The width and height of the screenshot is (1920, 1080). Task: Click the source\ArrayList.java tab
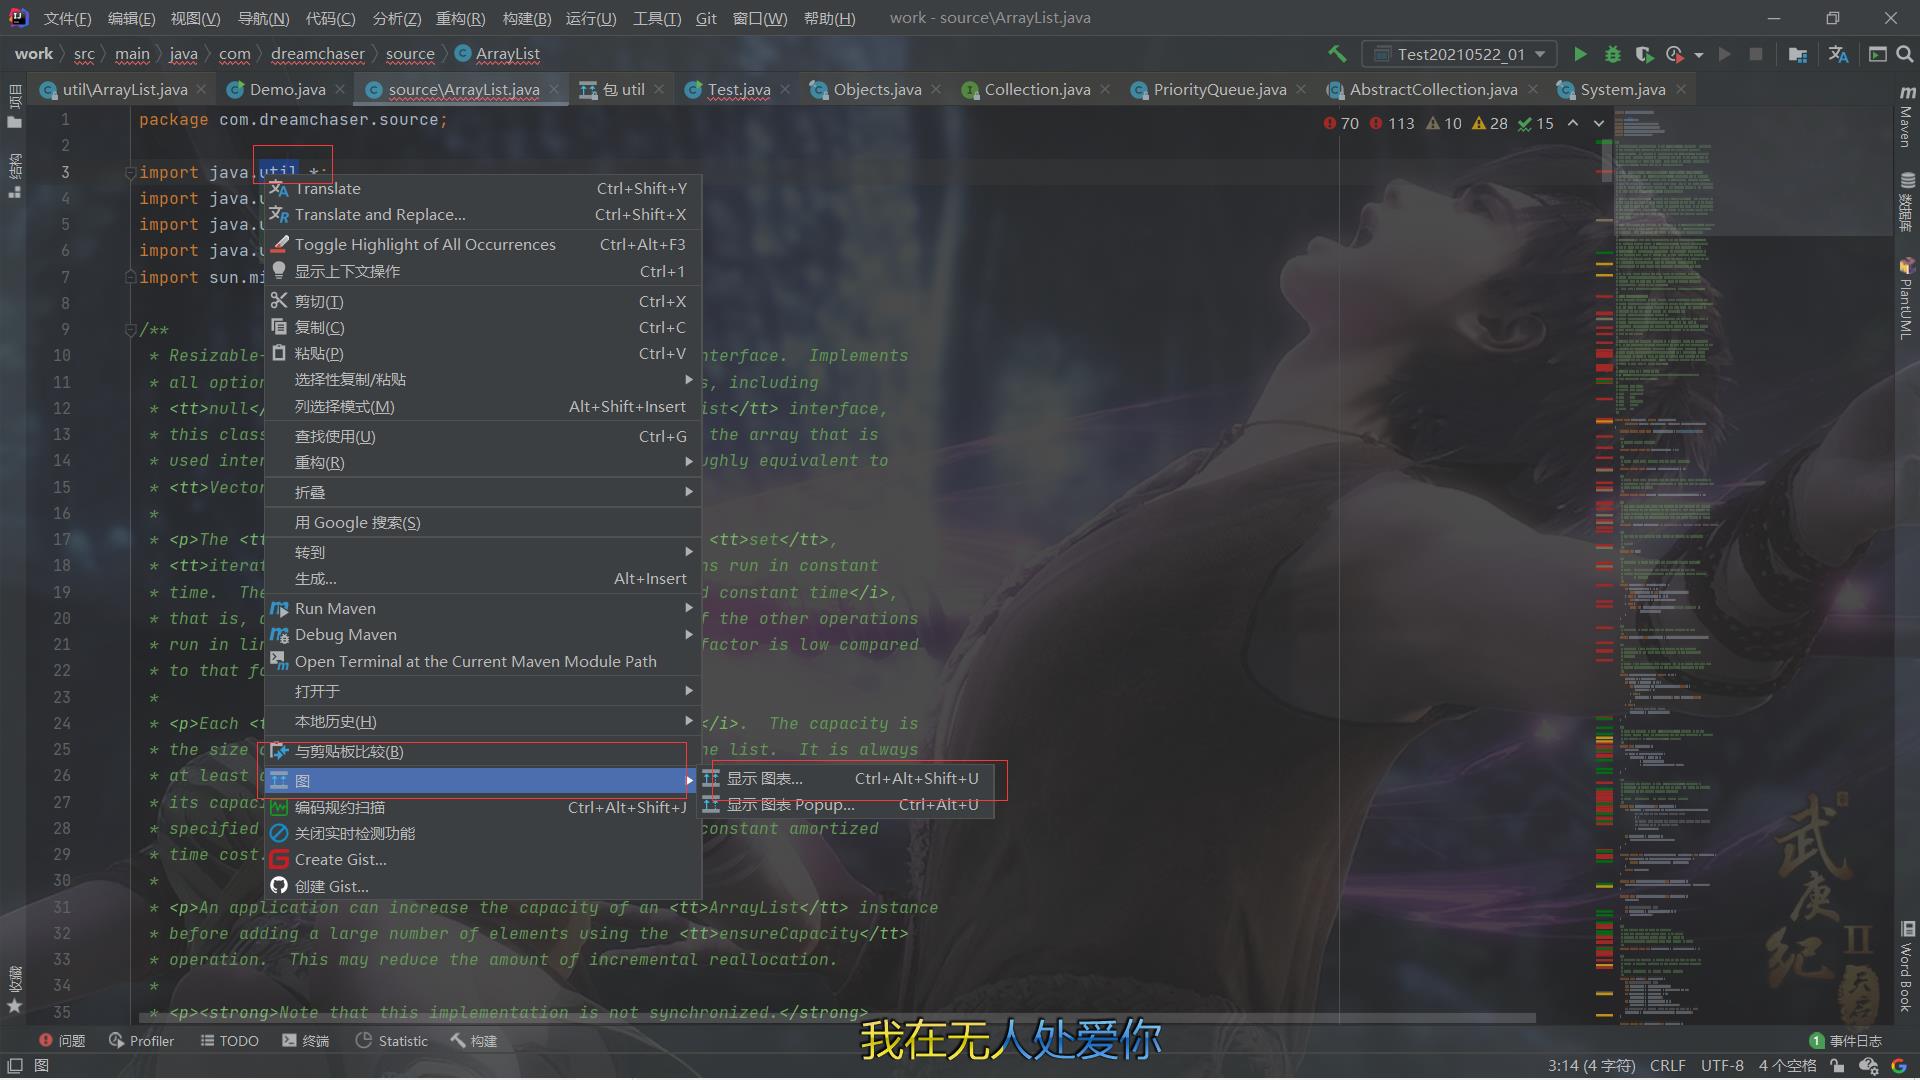[x=462, y=88]
